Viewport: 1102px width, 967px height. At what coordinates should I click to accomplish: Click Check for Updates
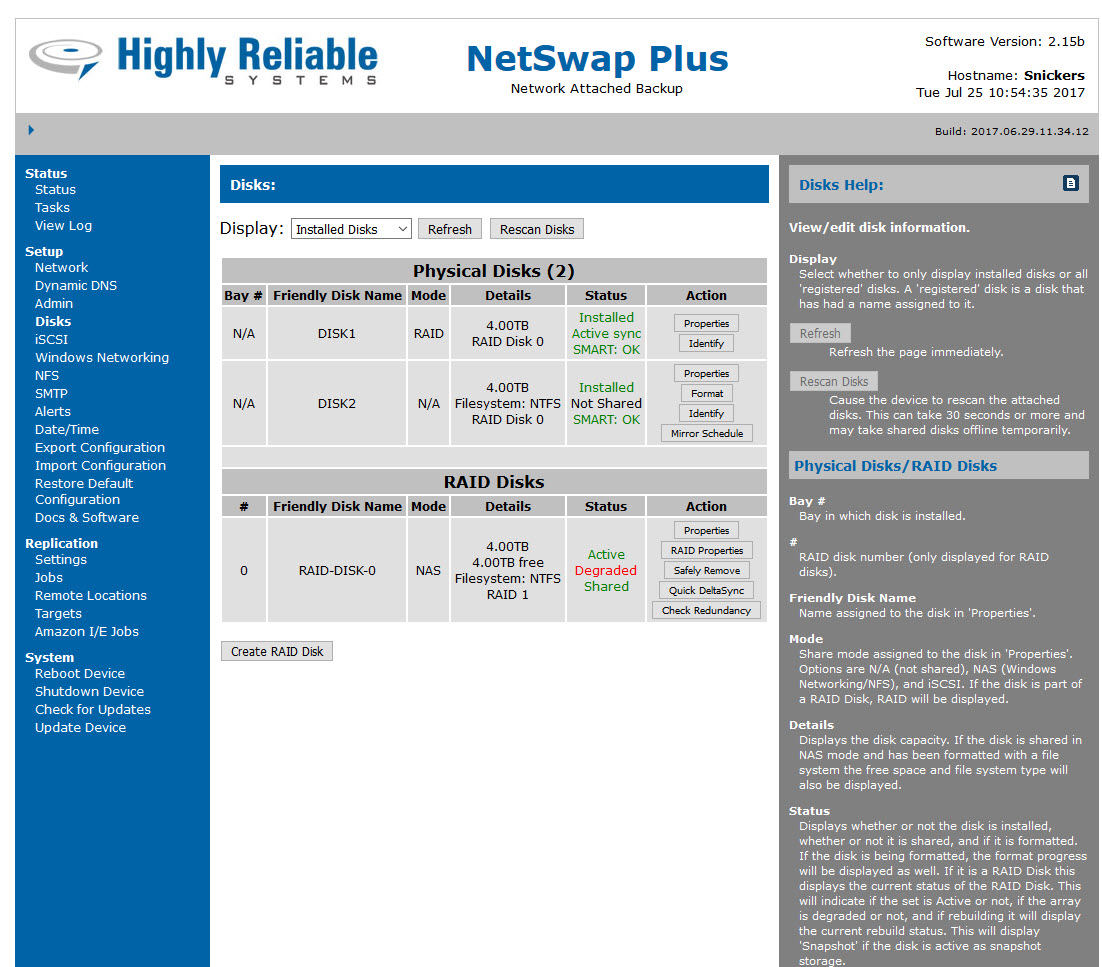click(93, 710)
